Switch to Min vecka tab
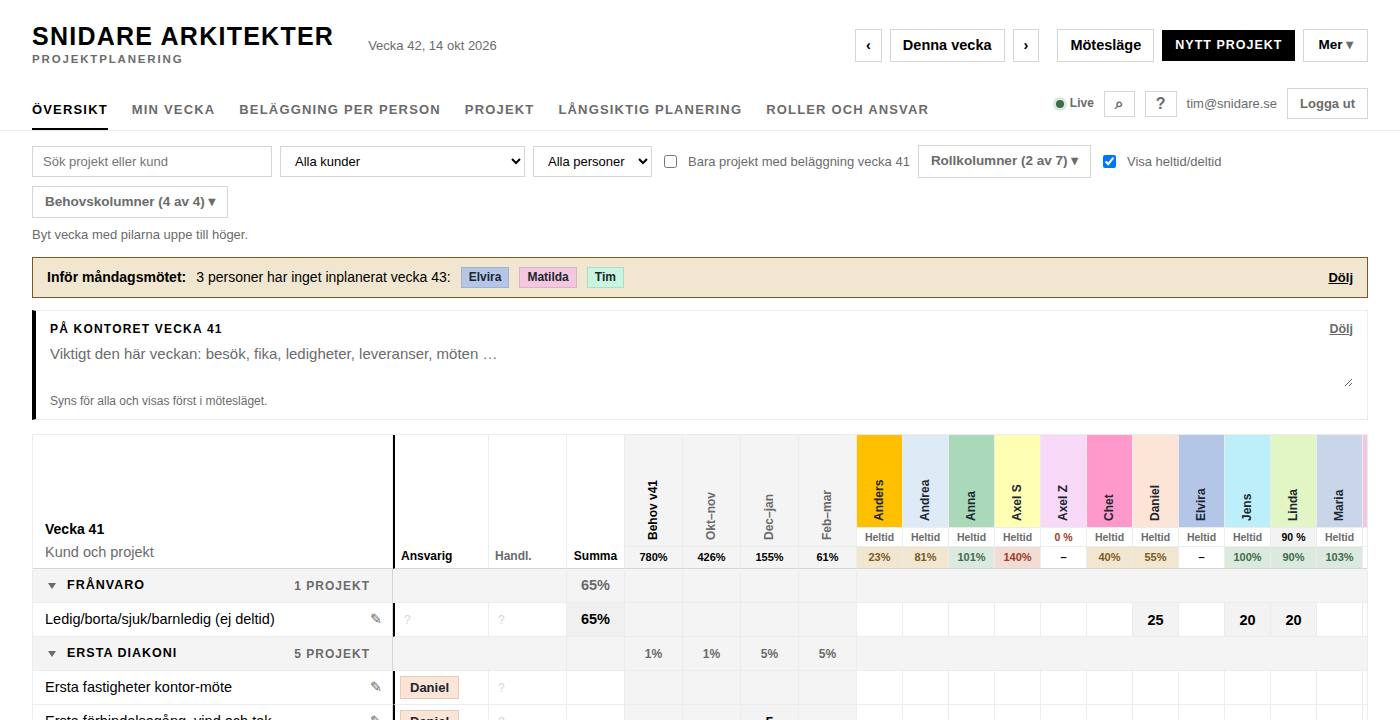This screenshot has width=1400, height=720. pyautogui.click(x=173, y=110)
